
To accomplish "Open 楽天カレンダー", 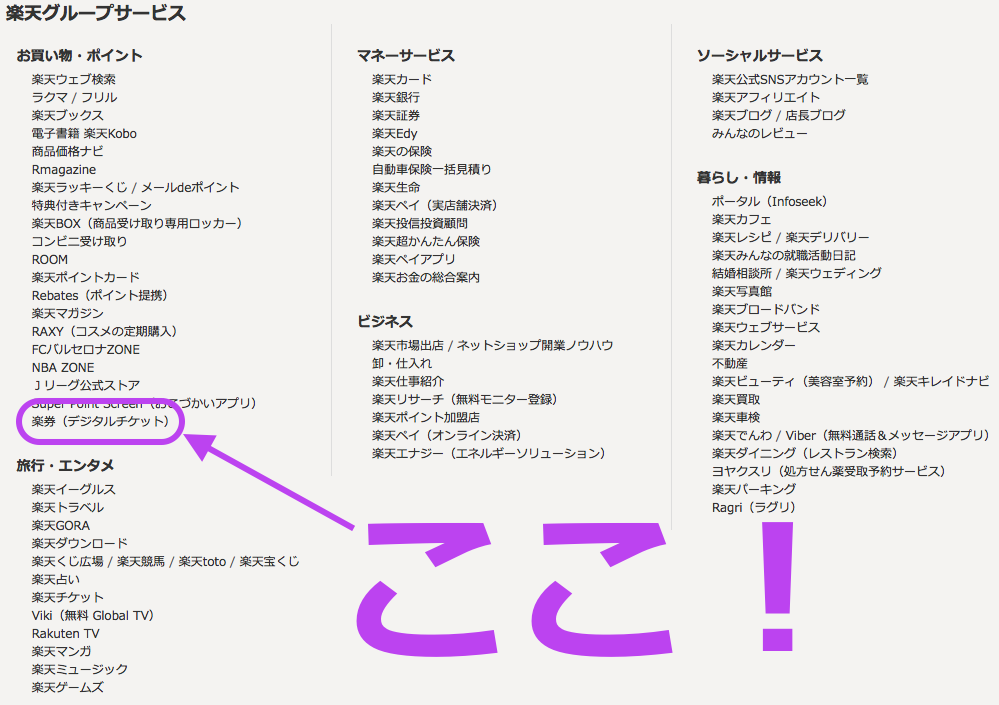I will [x=754, y=345].
